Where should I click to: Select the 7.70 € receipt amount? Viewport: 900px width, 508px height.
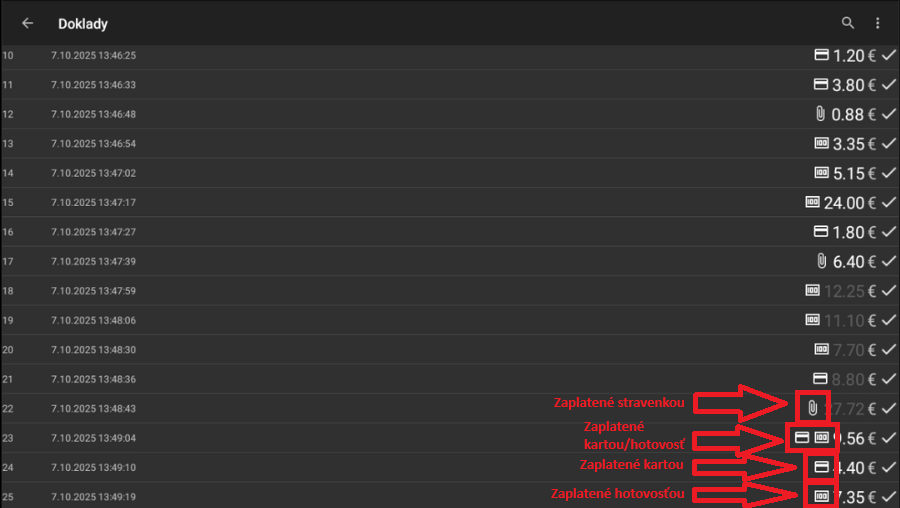pyautogui.click(x=853, y=350)
